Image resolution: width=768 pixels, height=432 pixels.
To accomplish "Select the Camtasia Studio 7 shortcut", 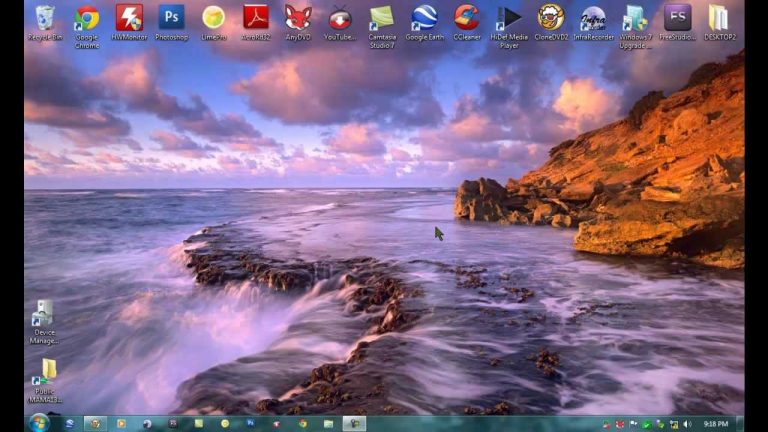I will [382, 26].
